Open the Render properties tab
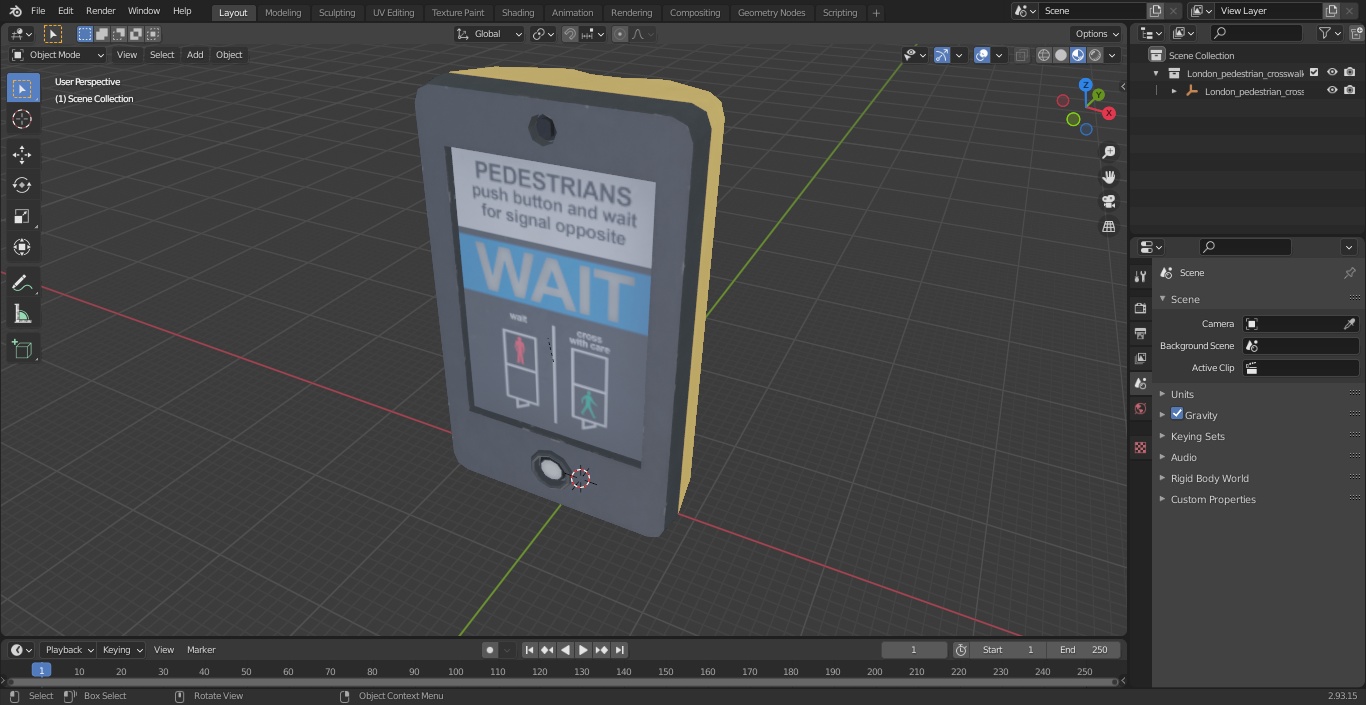The image size is (1366, 705). [1140, 308]
